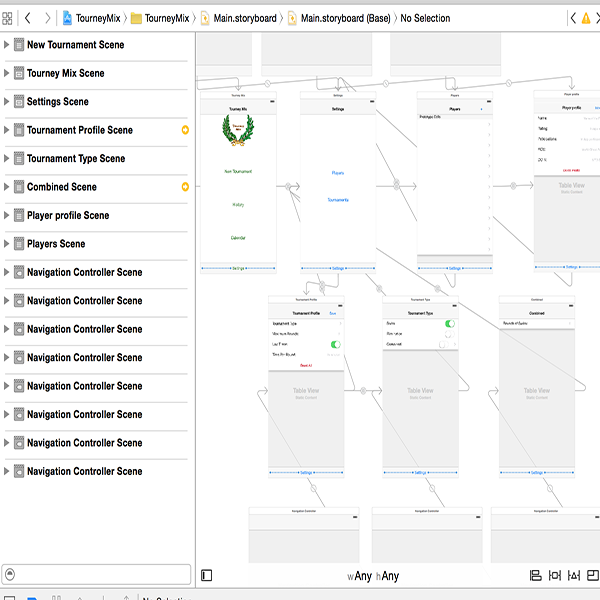The height and width of the screenshot is (600, 600).
Task: Open the Main.storyboard breadcrumb
Action: 239,18
